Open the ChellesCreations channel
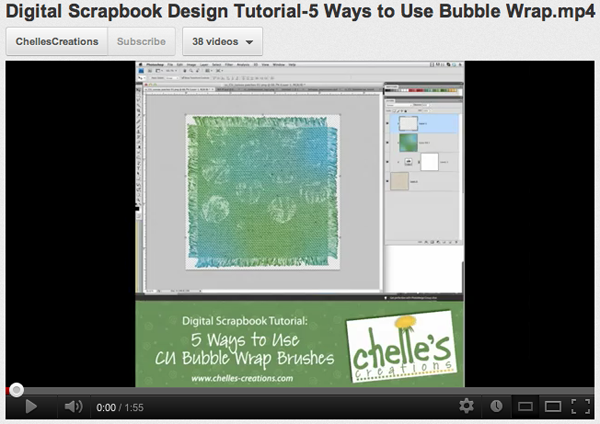Image resolution: width=600 pixels, height=424 pixels. coord(57,41)
